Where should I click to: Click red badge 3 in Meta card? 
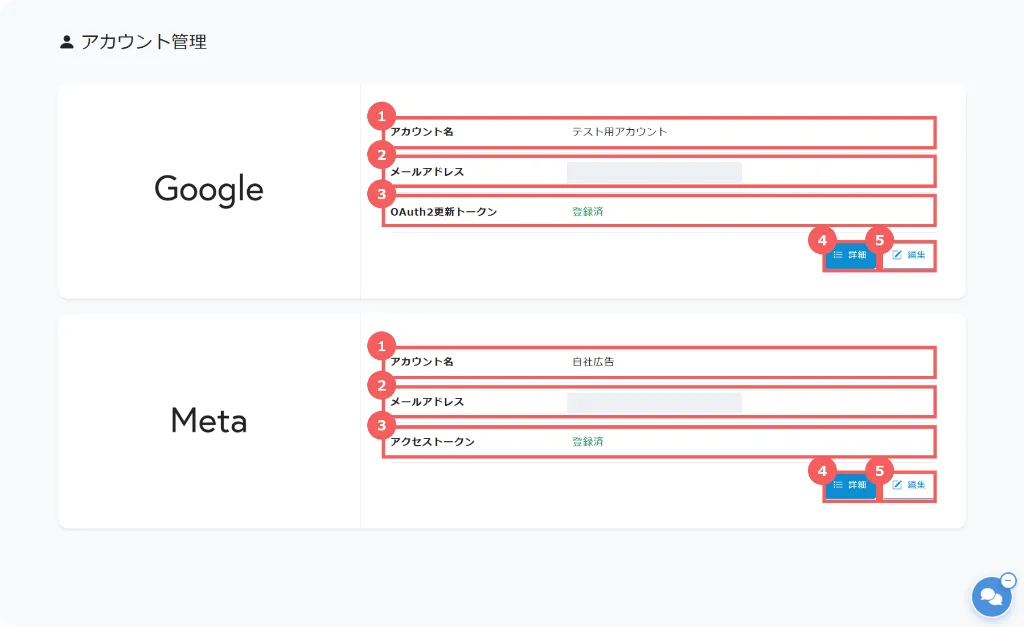pos(380,426)
